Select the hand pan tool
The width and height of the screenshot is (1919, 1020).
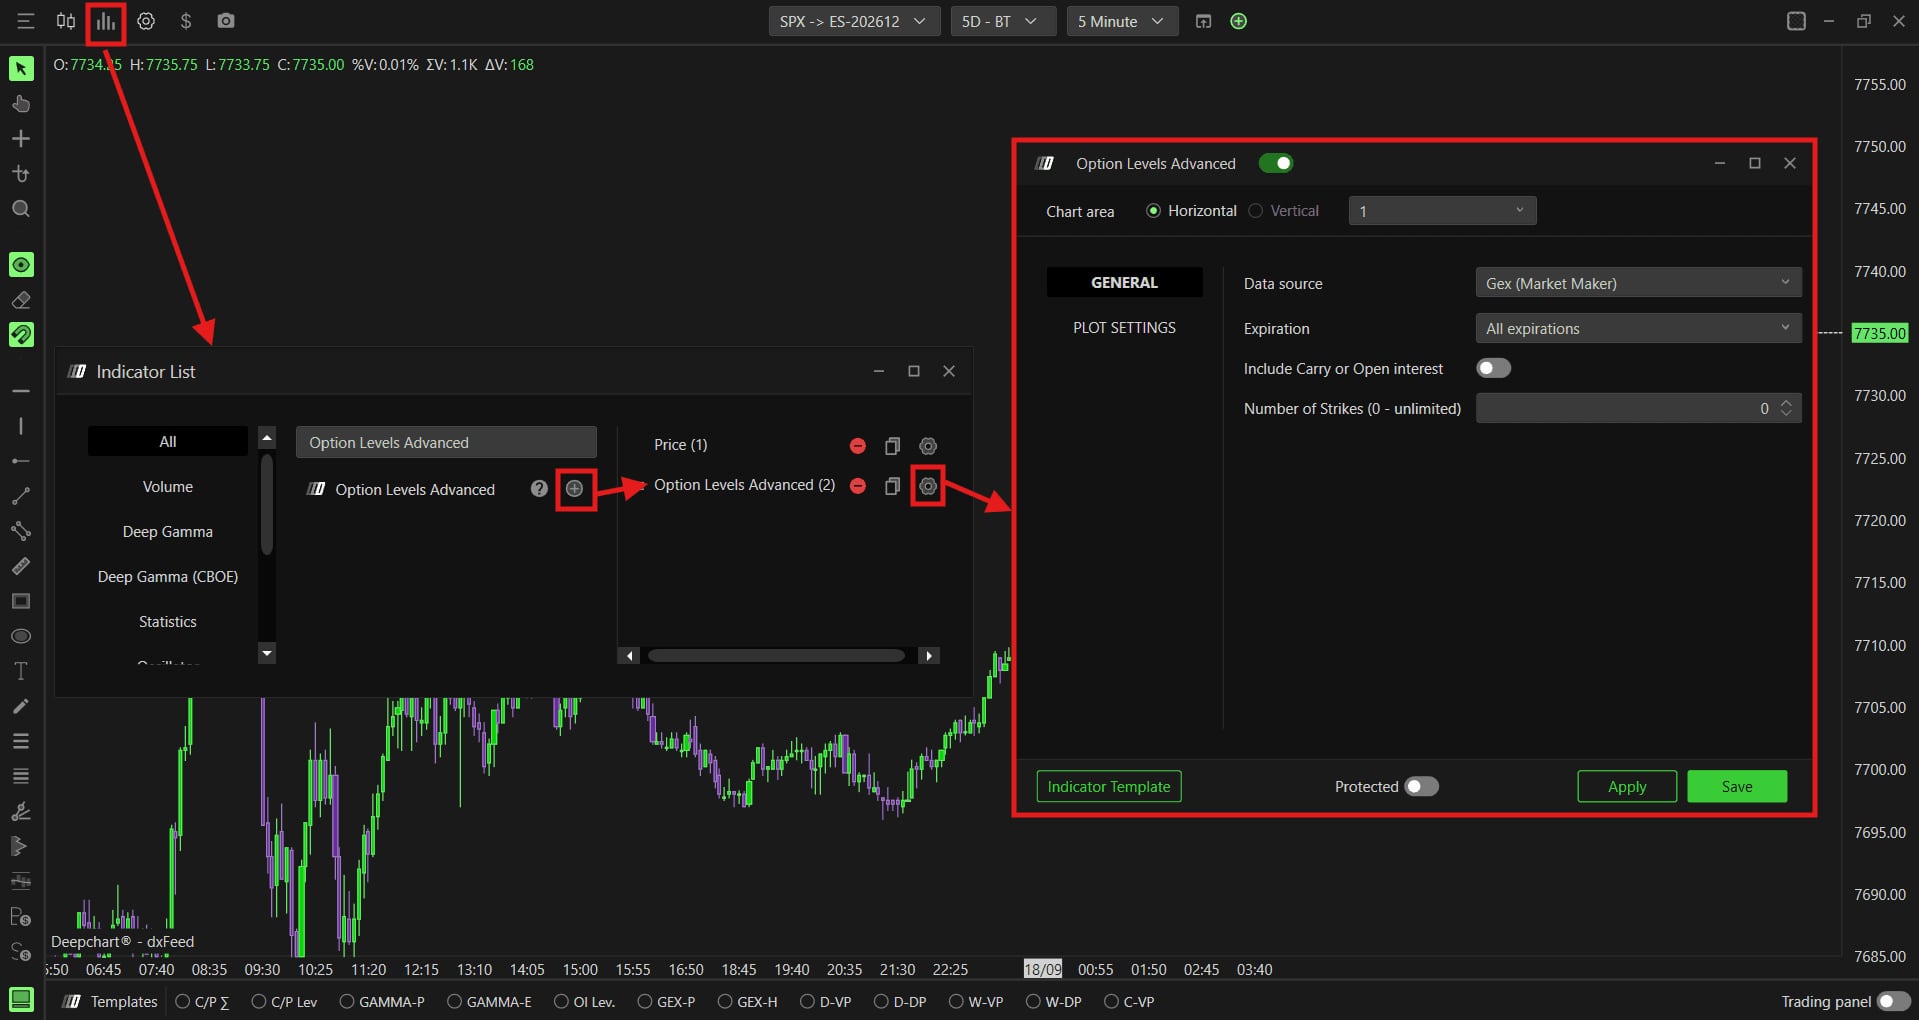click(21, 104)
